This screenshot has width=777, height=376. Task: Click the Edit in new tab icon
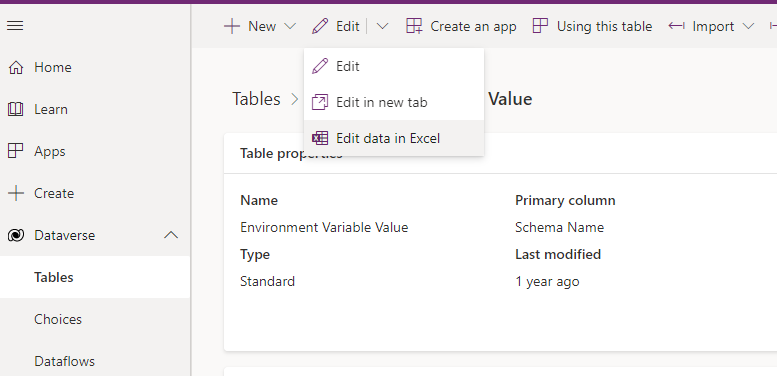(320, 103)
